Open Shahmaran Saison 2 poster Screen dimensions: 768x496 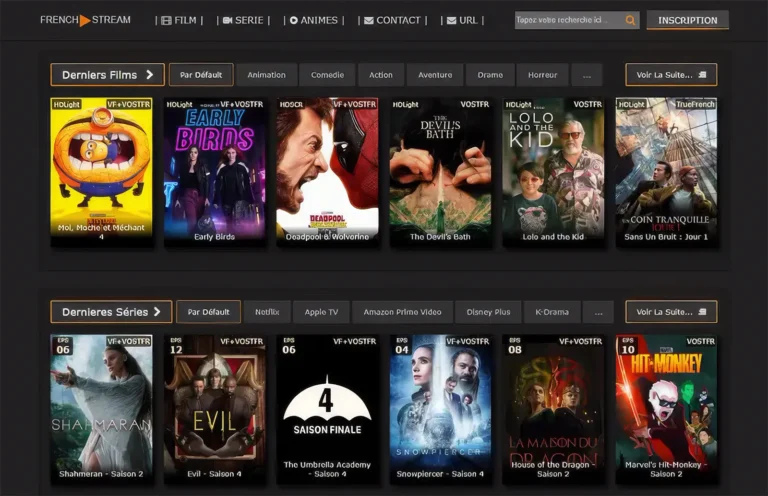point(101,409)
